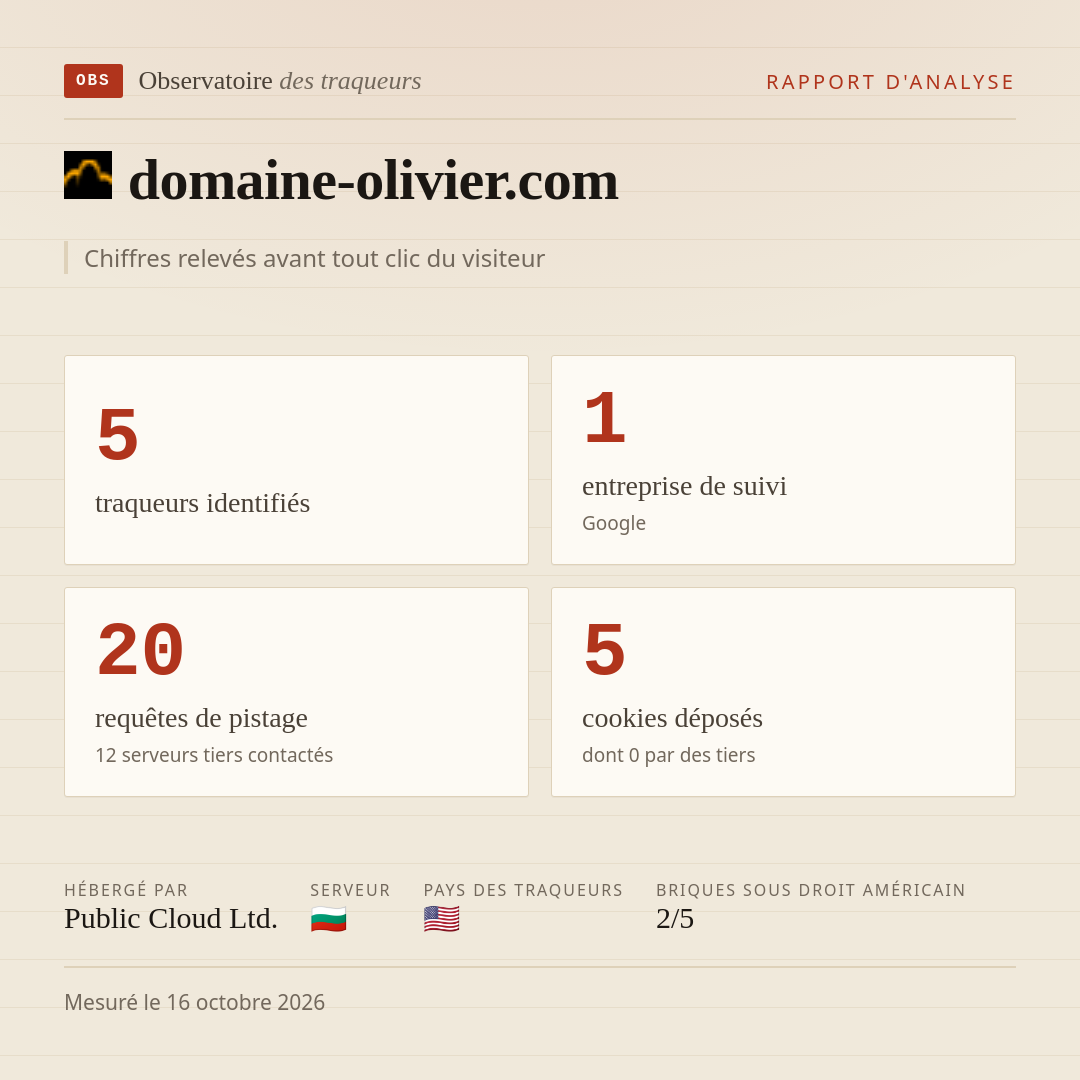Viewport: 1080px width, 1080px height.
Task: Click the Briques sous droit américain label
Action: [811, 890]
